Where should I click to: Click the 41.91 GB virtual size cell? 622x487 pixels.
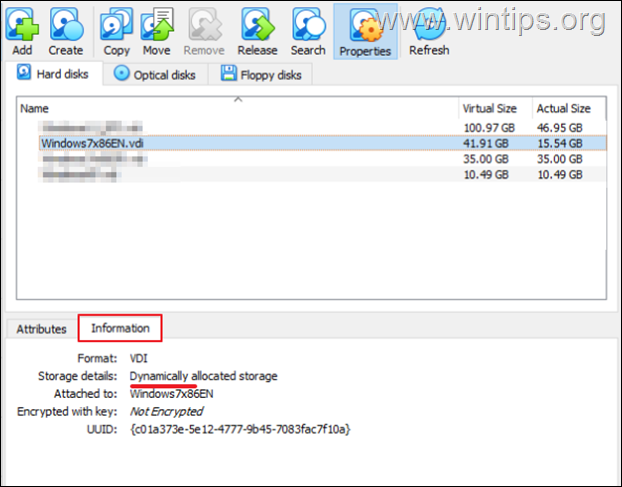pos(486,143)
